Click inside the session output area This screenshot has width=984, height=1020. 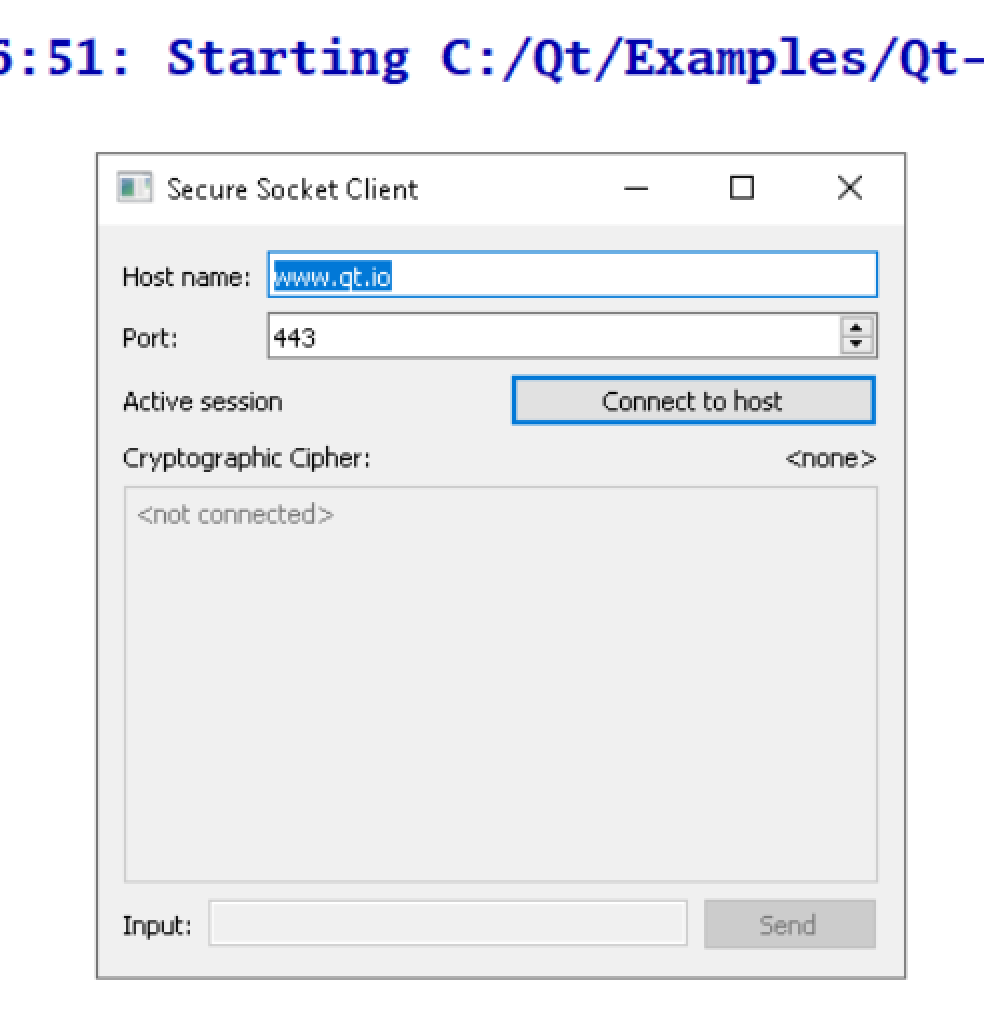click(x=500, y=690)
